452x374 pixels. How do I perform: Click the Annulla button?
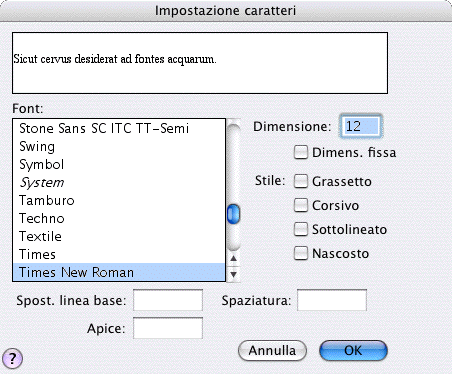click(x=272, y=351)
